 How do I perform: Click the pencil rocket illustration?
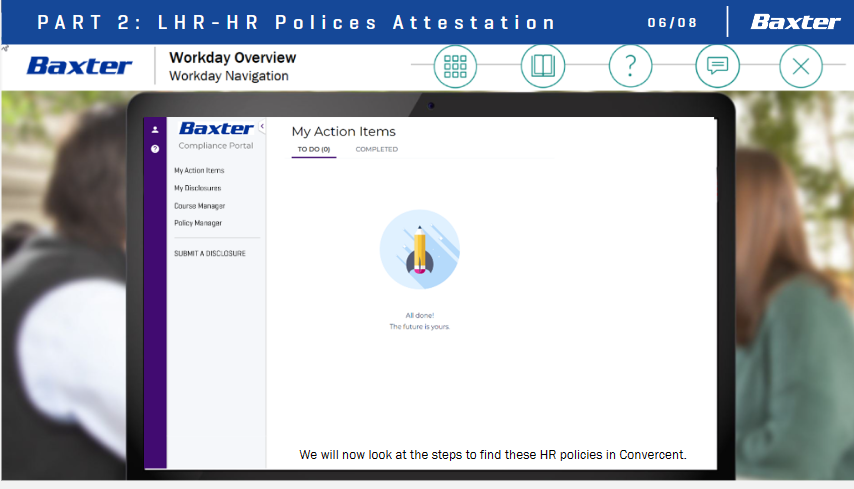tap(419, 249)
